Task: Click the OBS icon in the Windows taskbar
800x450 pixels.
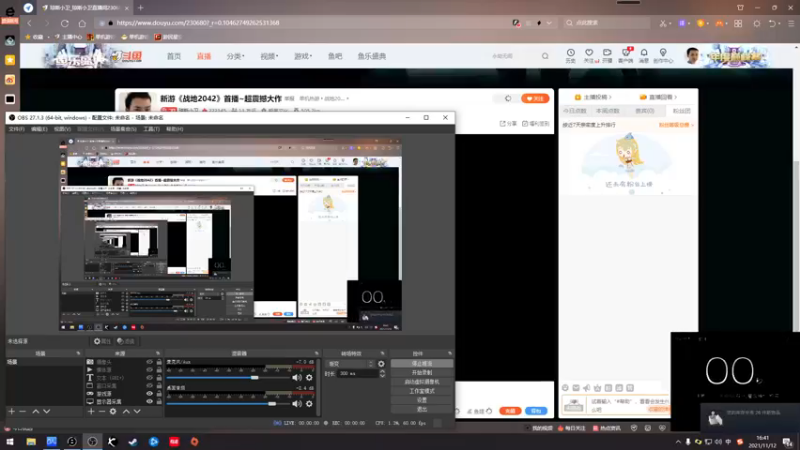Action: click(92, 442)
